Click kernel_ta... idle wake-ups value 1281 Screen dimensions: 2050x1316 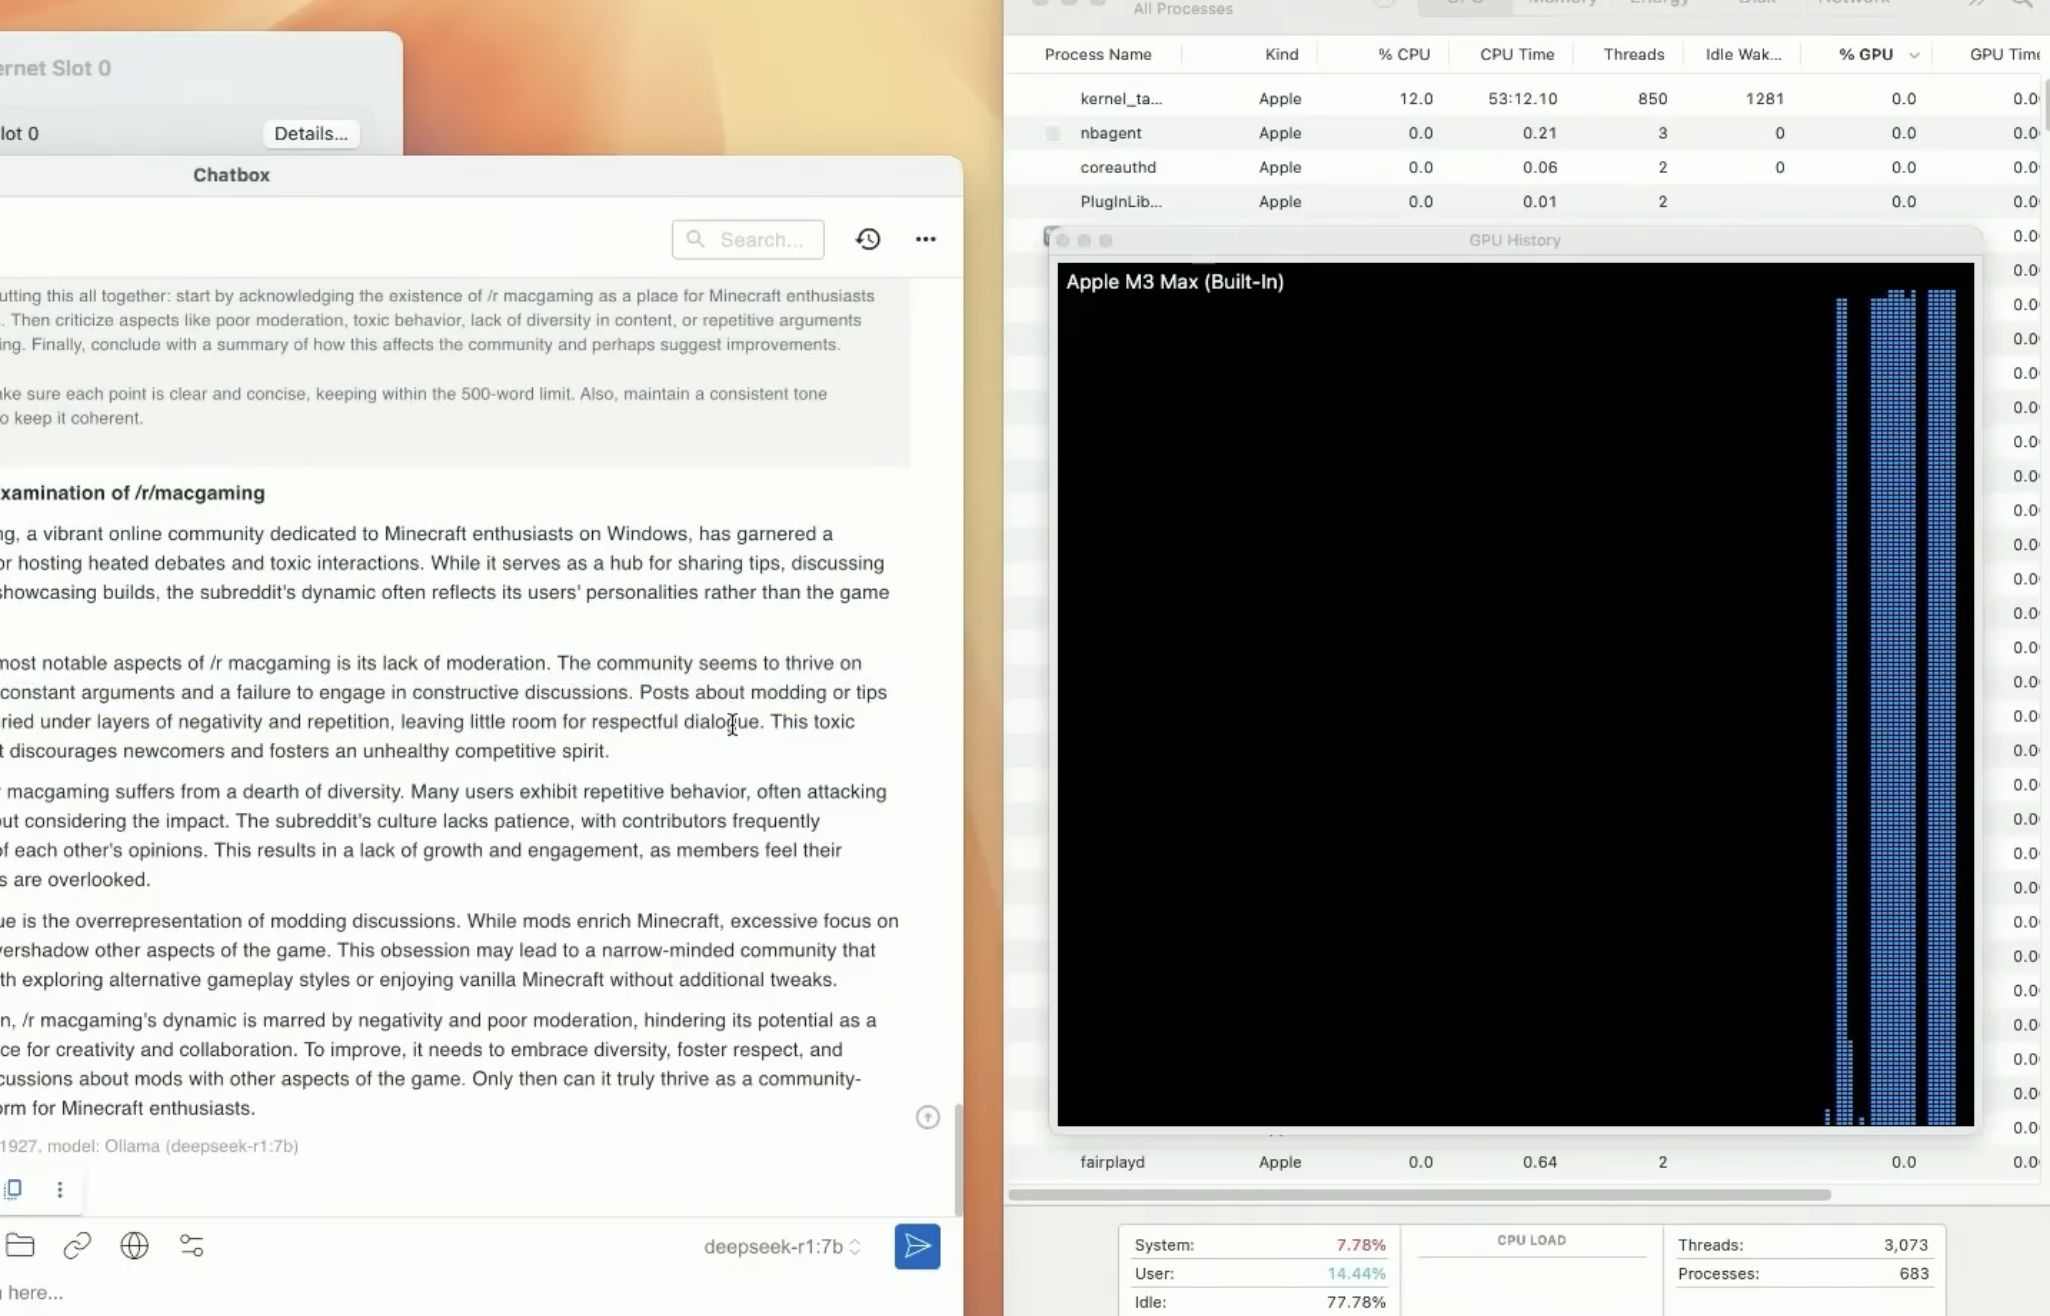(1764, 98)
